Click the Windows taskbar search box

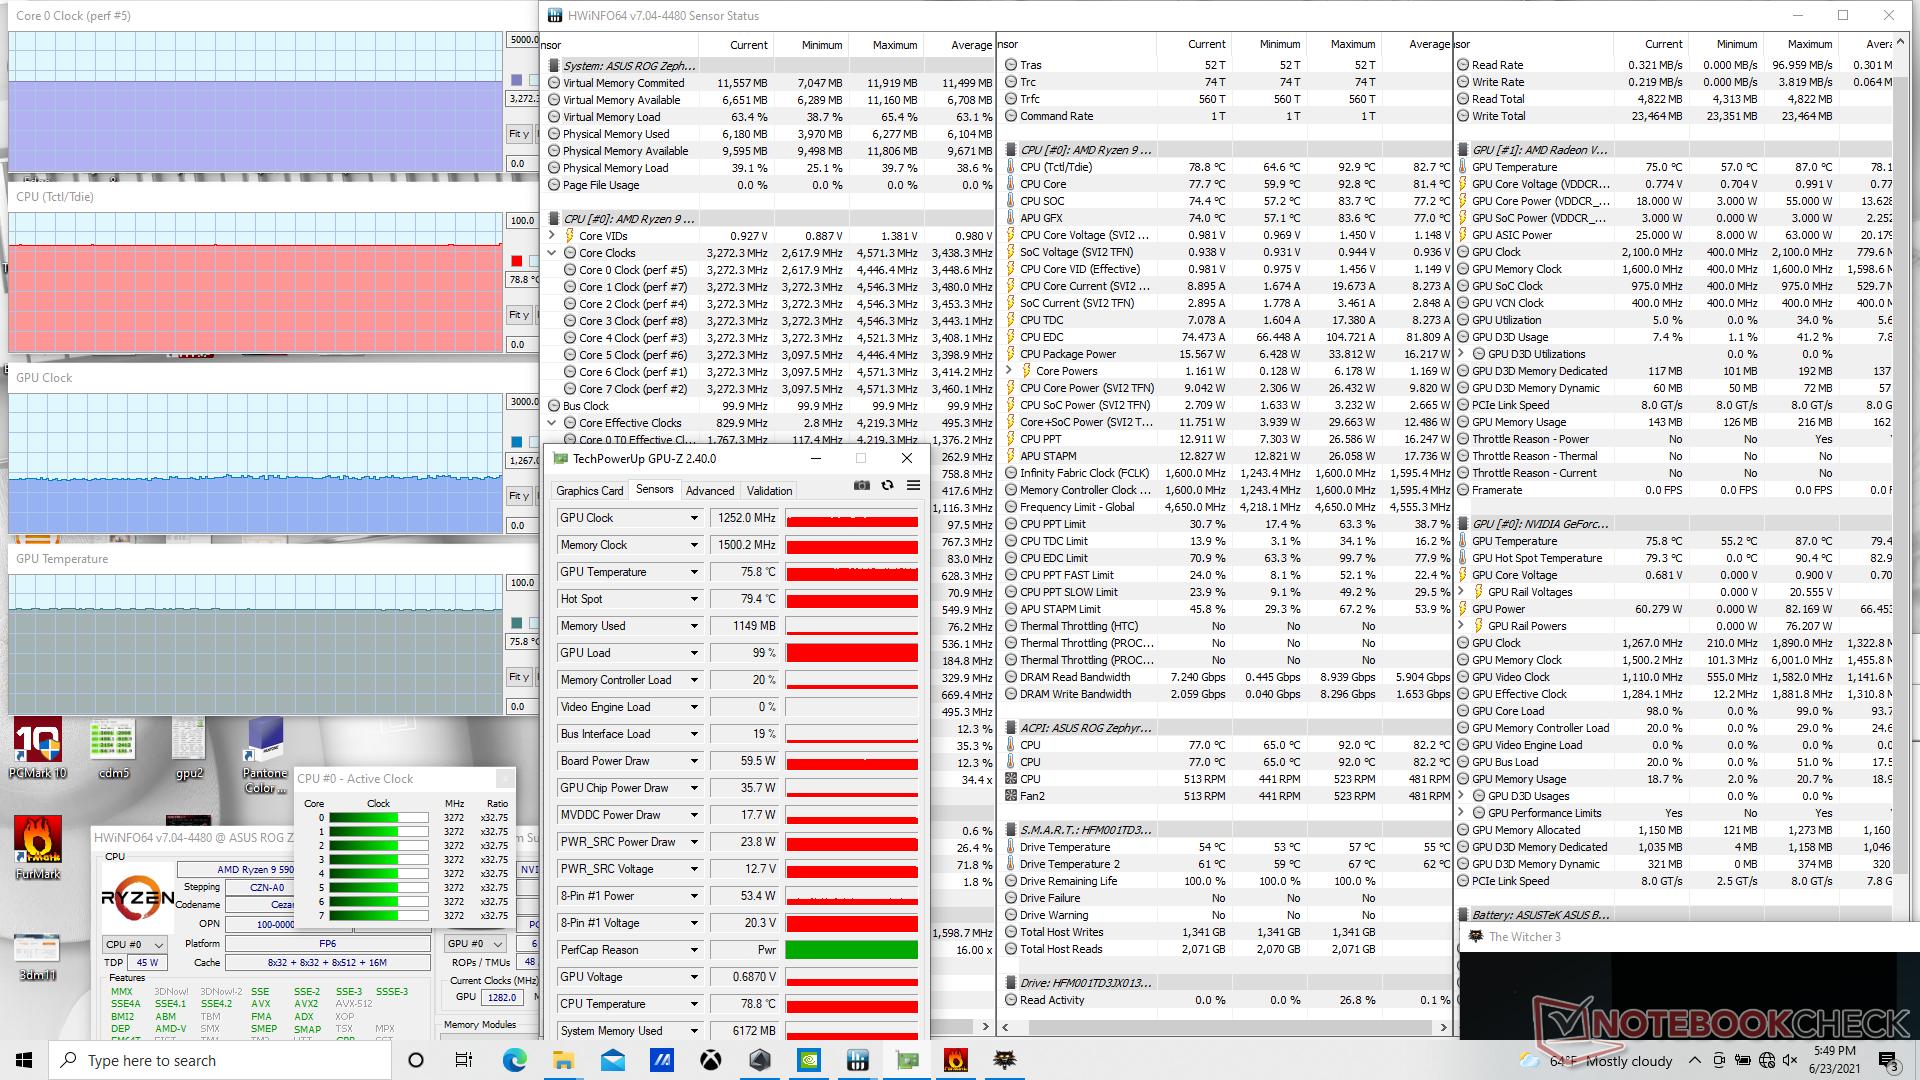[220, 1060]
